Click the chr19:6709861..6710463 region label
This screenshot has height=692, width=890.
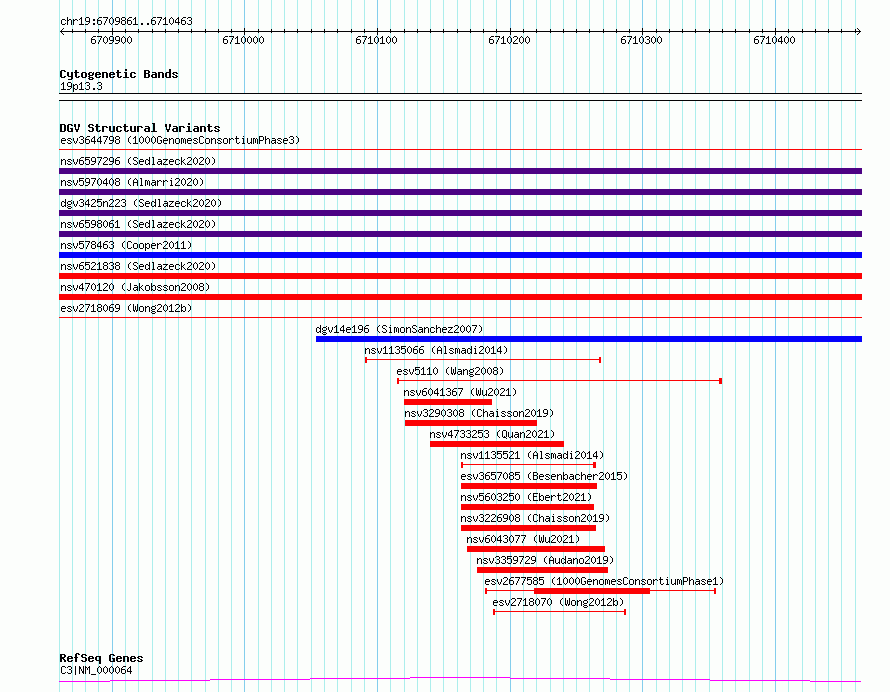126,22
